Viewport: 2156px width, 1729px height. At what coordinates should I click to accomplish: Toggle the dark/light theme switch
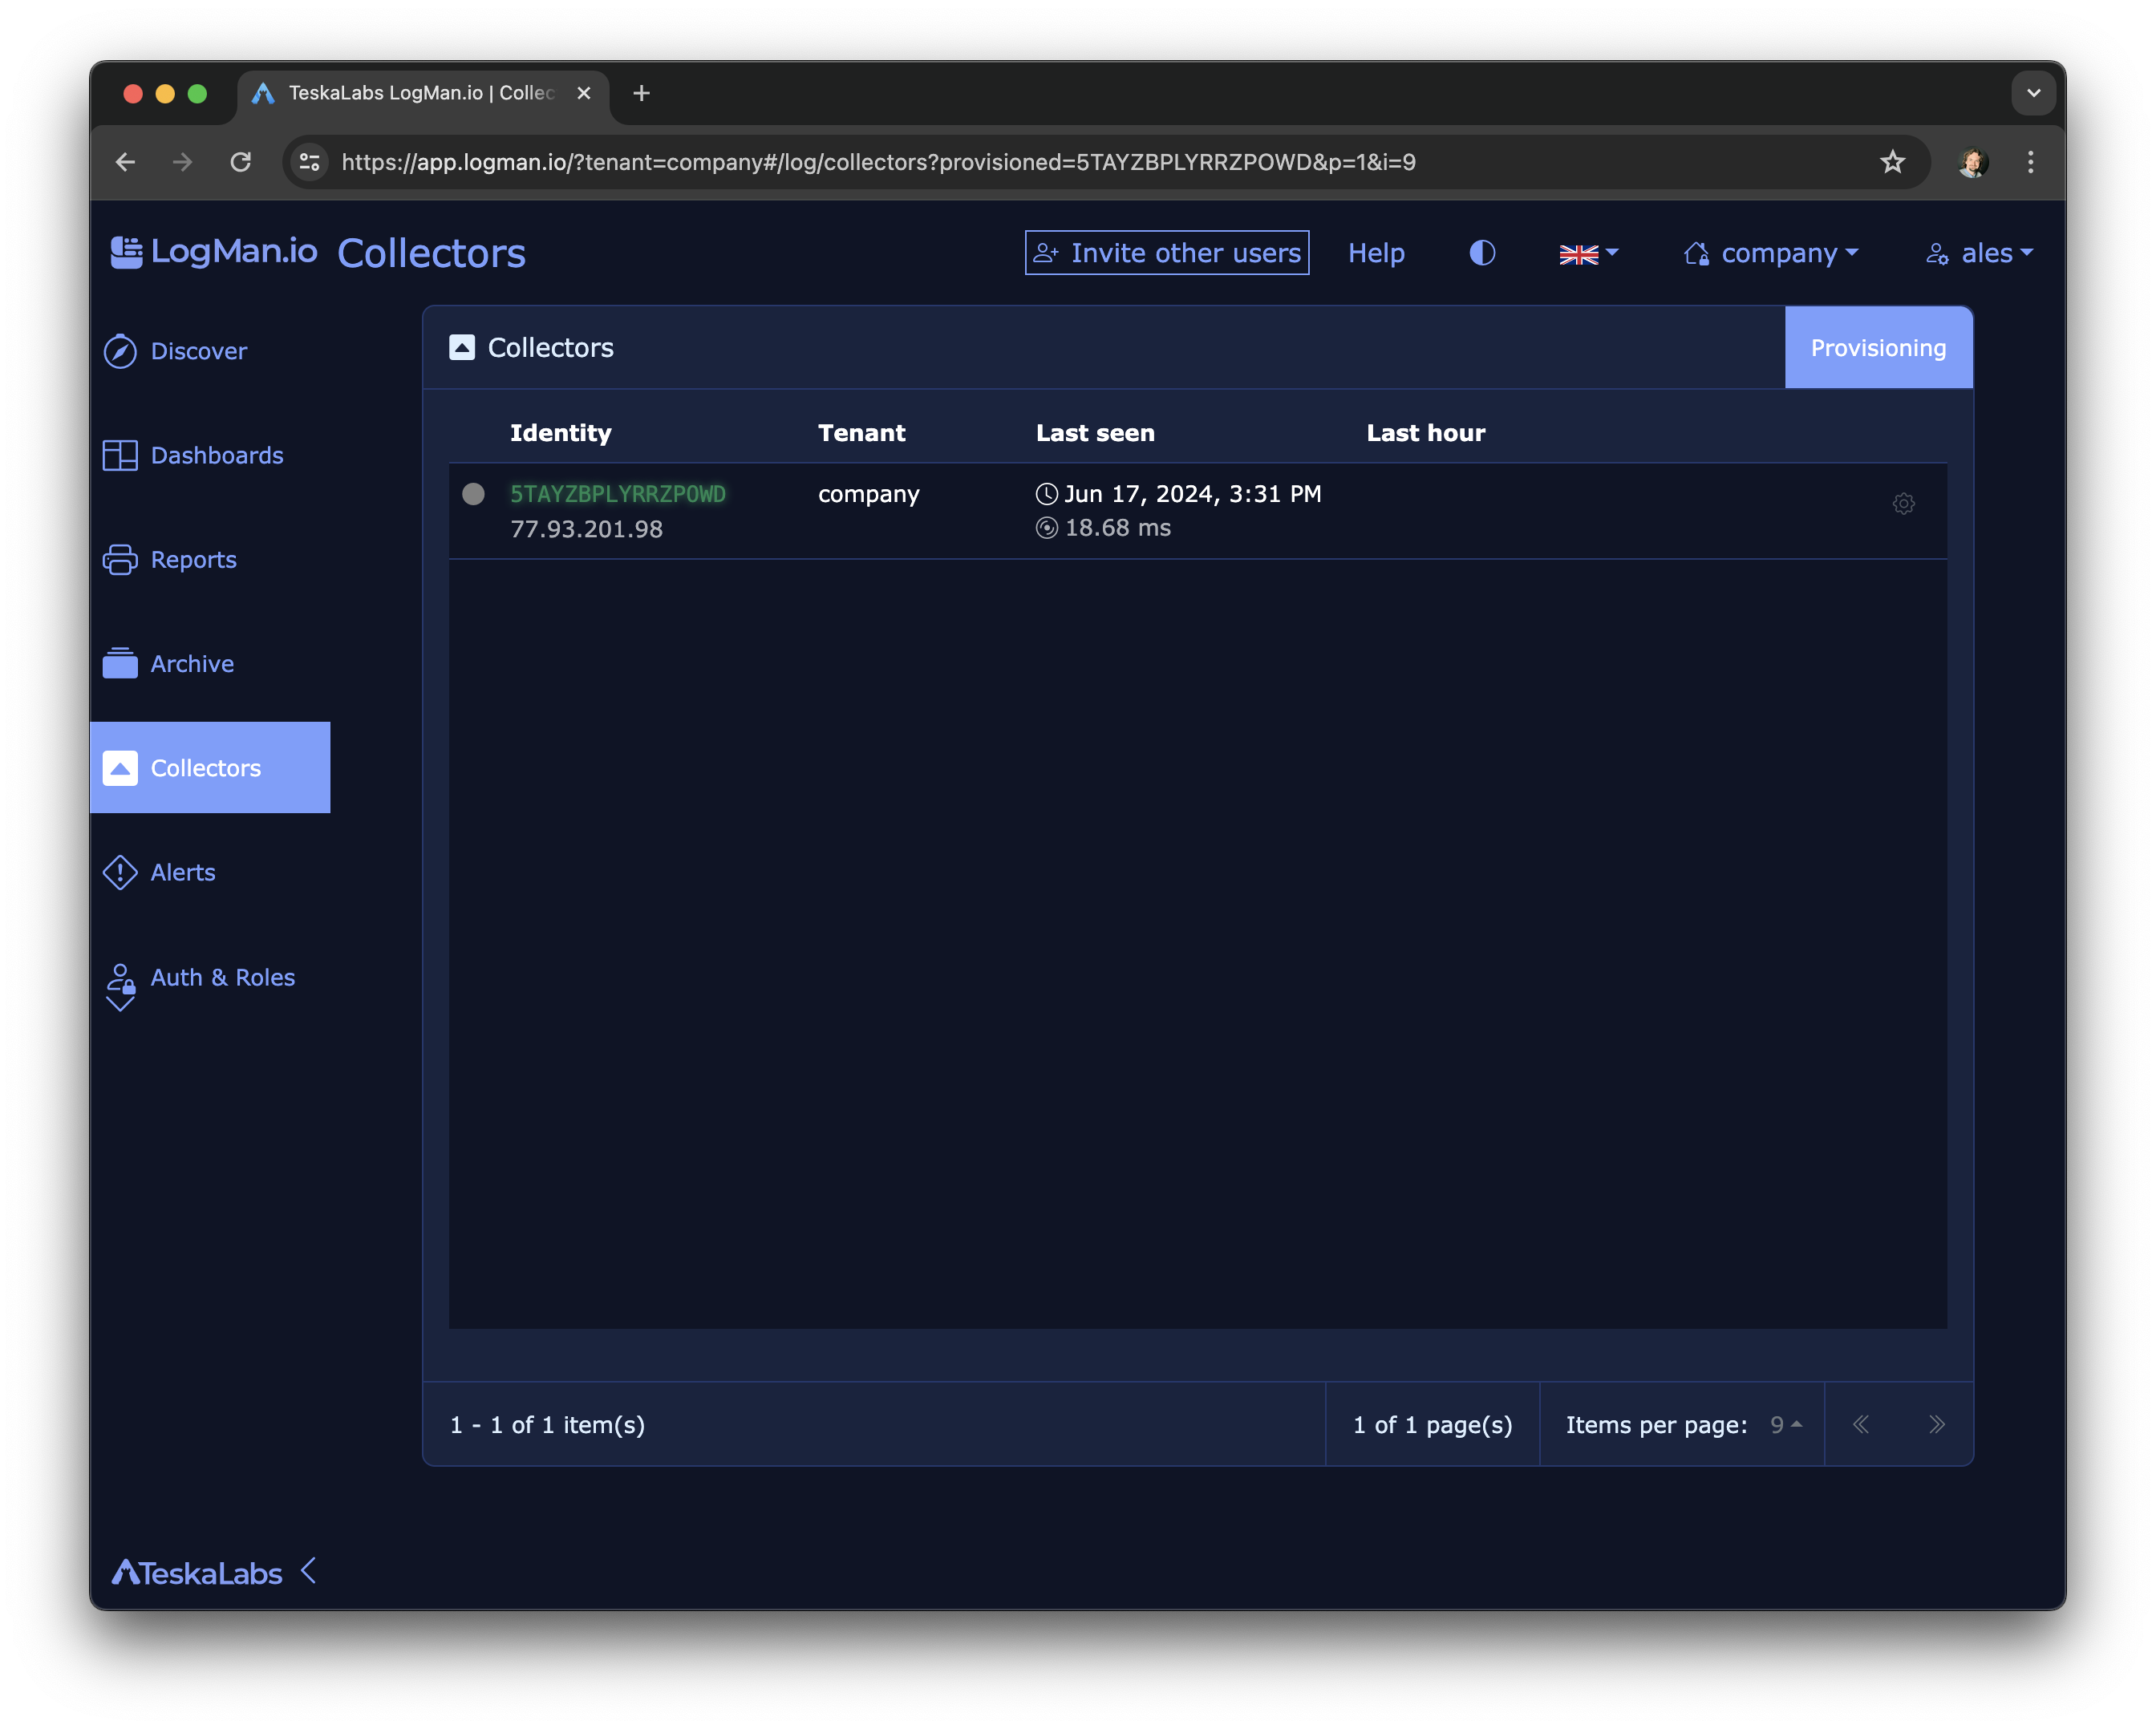(x=1482, y=253)
